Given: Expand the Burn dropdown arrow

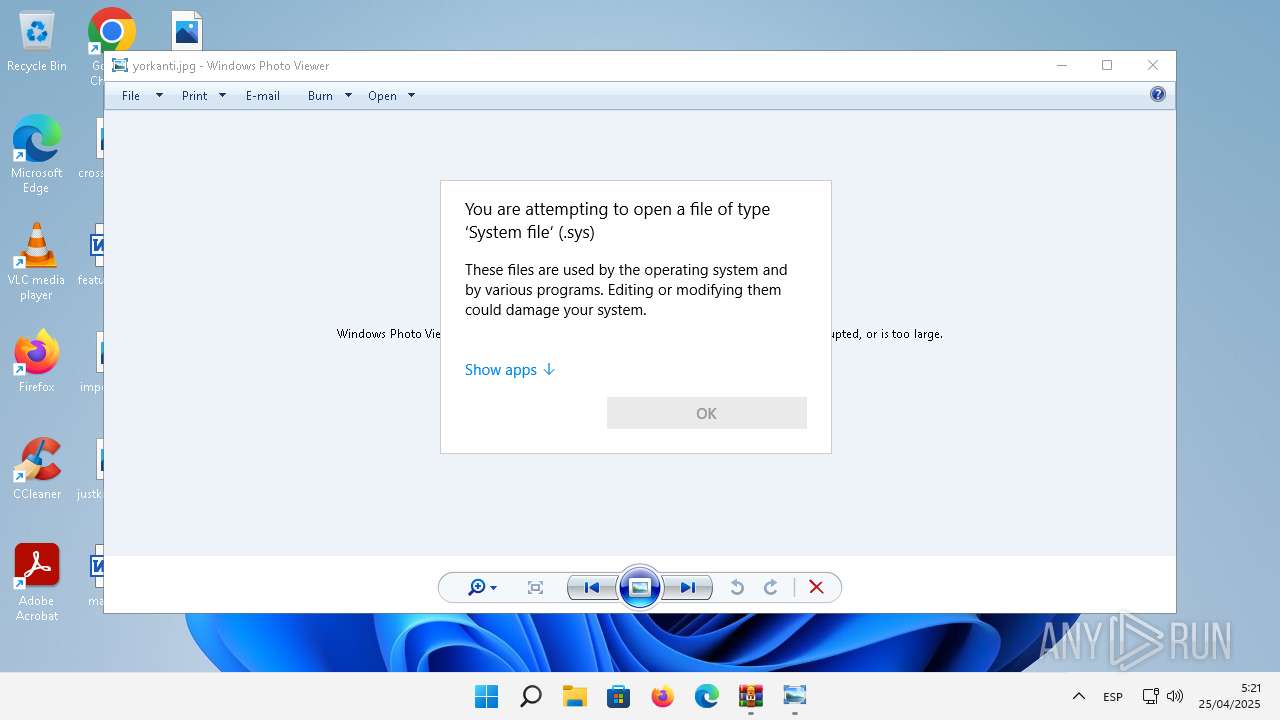Looking at the screenshot, I should (x=348, y=96).
